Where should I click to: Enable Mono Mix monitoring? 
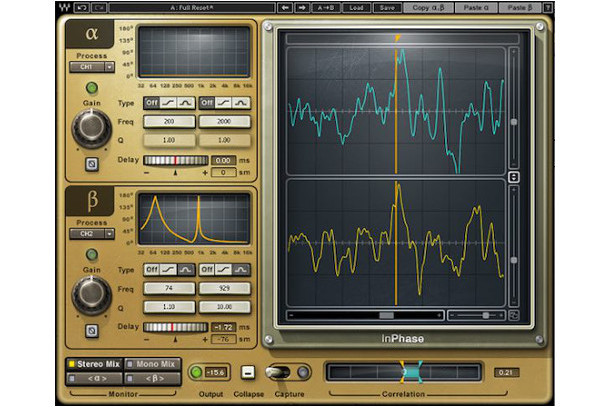coord(152,364)
